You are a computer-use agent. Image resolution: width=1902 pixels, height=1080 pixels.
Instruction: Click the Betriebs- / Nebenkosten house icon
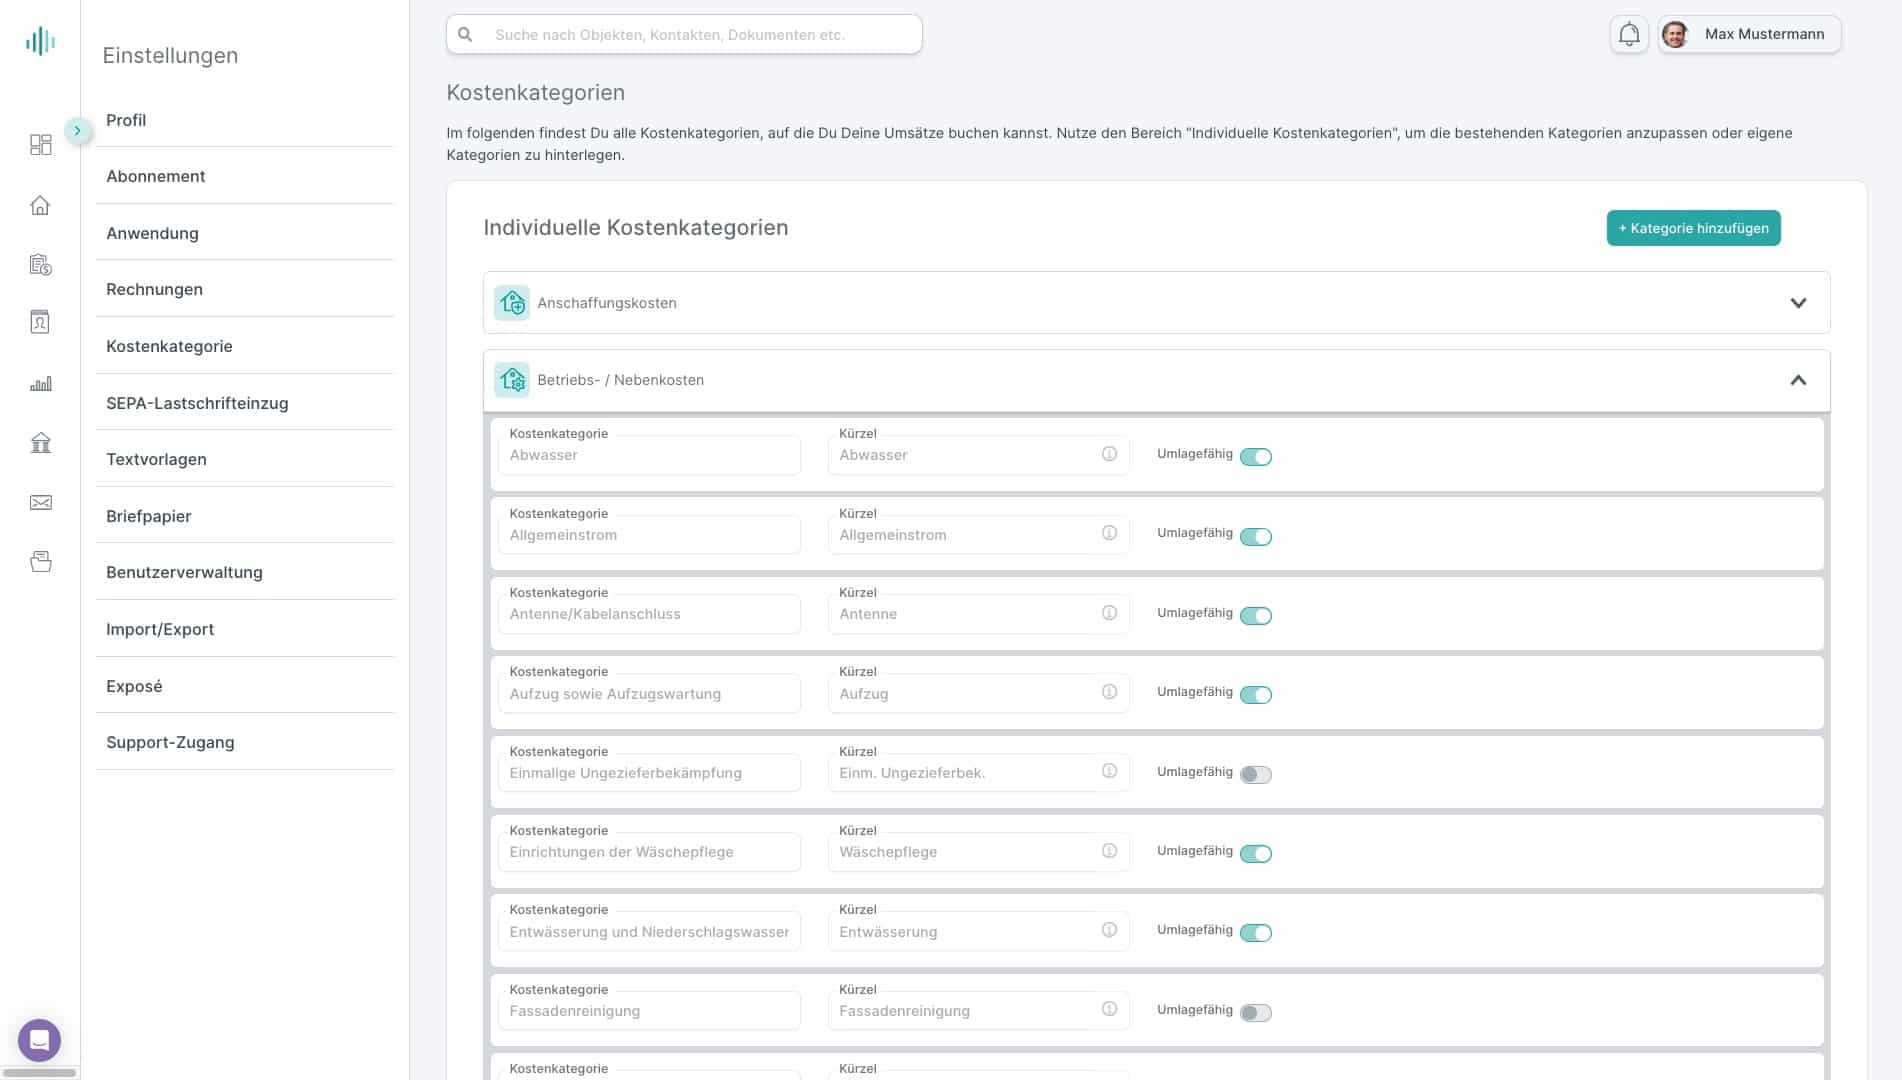coord(512,380)
